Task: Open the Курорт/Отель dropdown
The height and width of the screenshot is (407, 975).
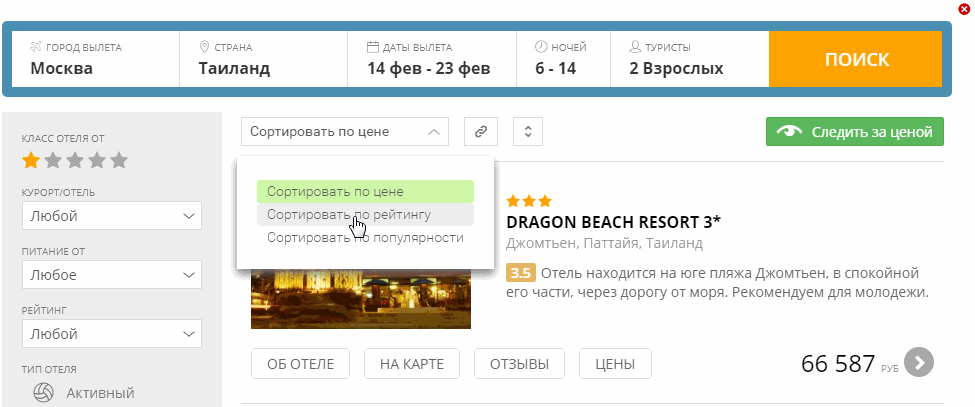Action: click(112, 216)
